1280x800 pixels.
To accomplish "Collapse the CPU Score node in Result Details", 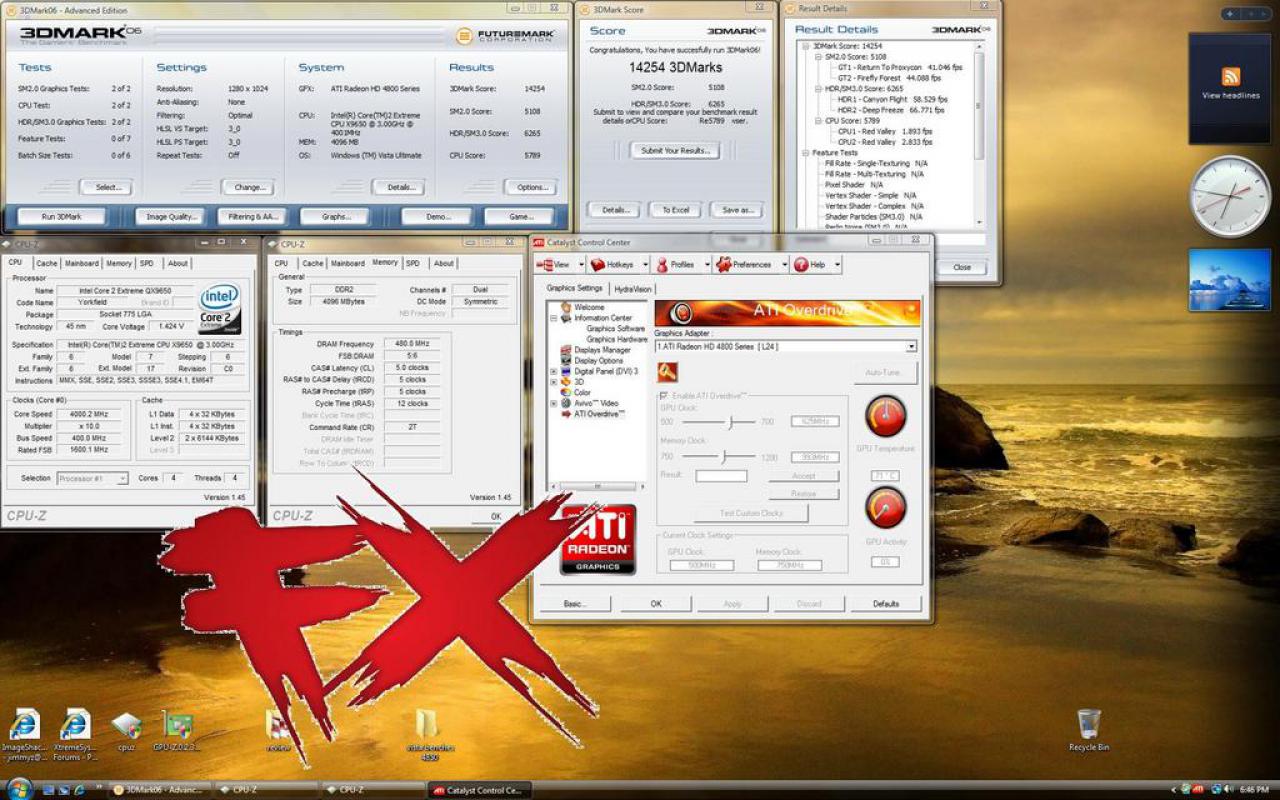I will tap(817, 121).
